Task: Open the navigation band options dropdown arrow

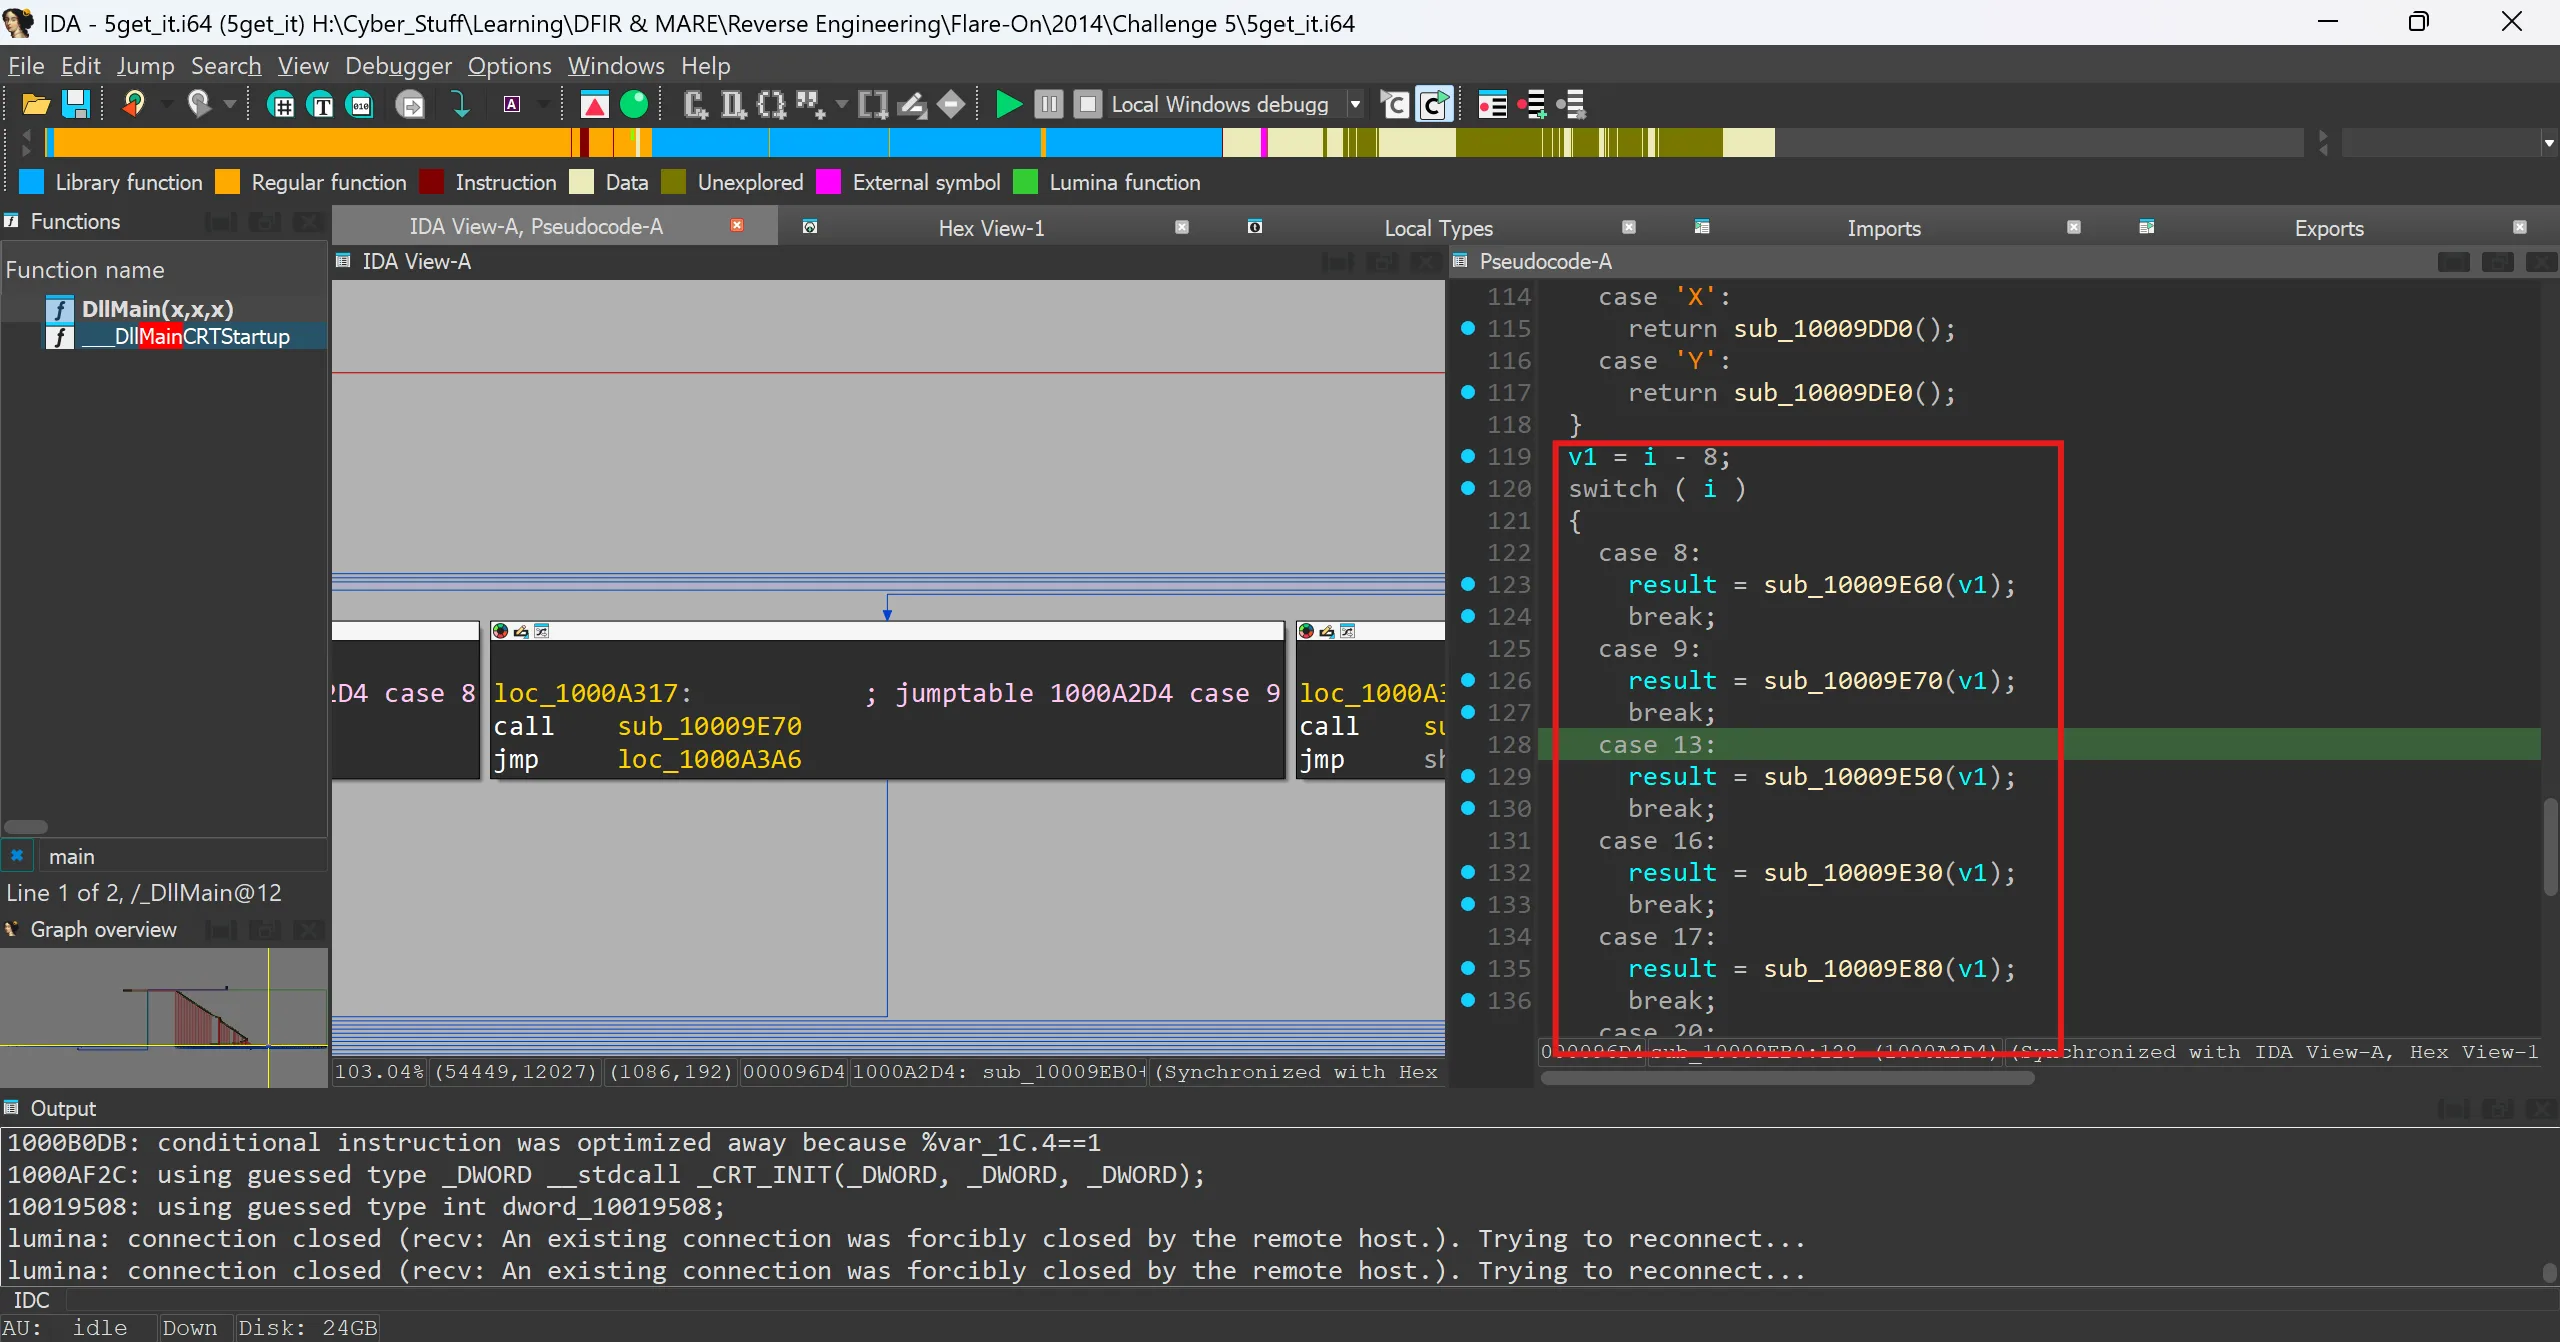Action: click(2549, 143)
